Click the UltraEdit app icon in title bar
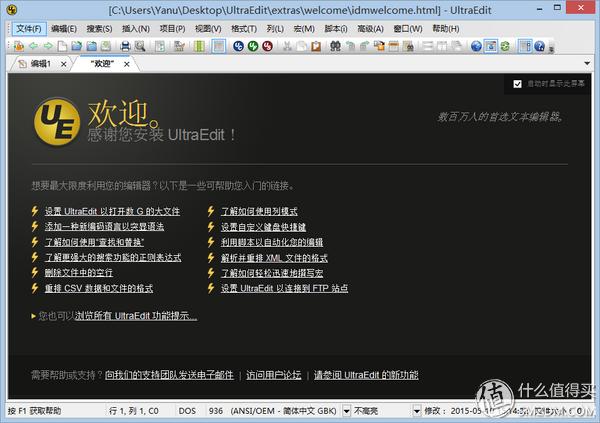The width and height of the screenshot is (600, 423). click(12, 10)
